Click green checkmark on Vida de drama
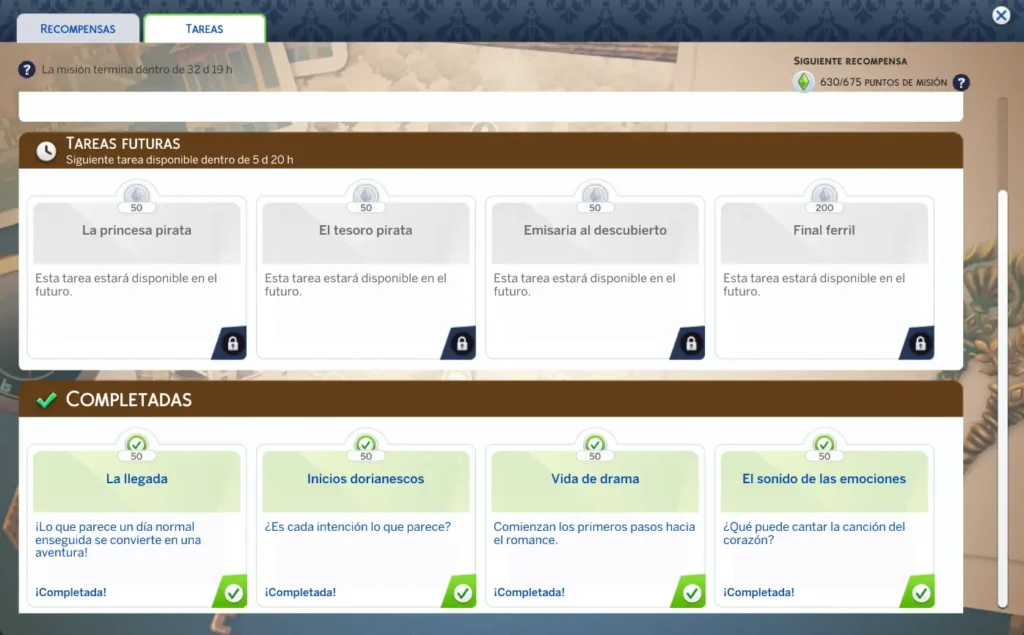This screenshot has height=635, width=1024. [692, 593]
